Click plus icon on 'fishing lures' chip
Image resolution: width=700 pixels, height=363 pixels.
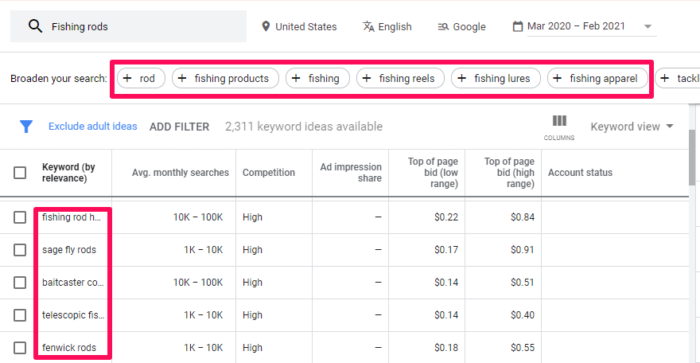click(x=462, y=78)
